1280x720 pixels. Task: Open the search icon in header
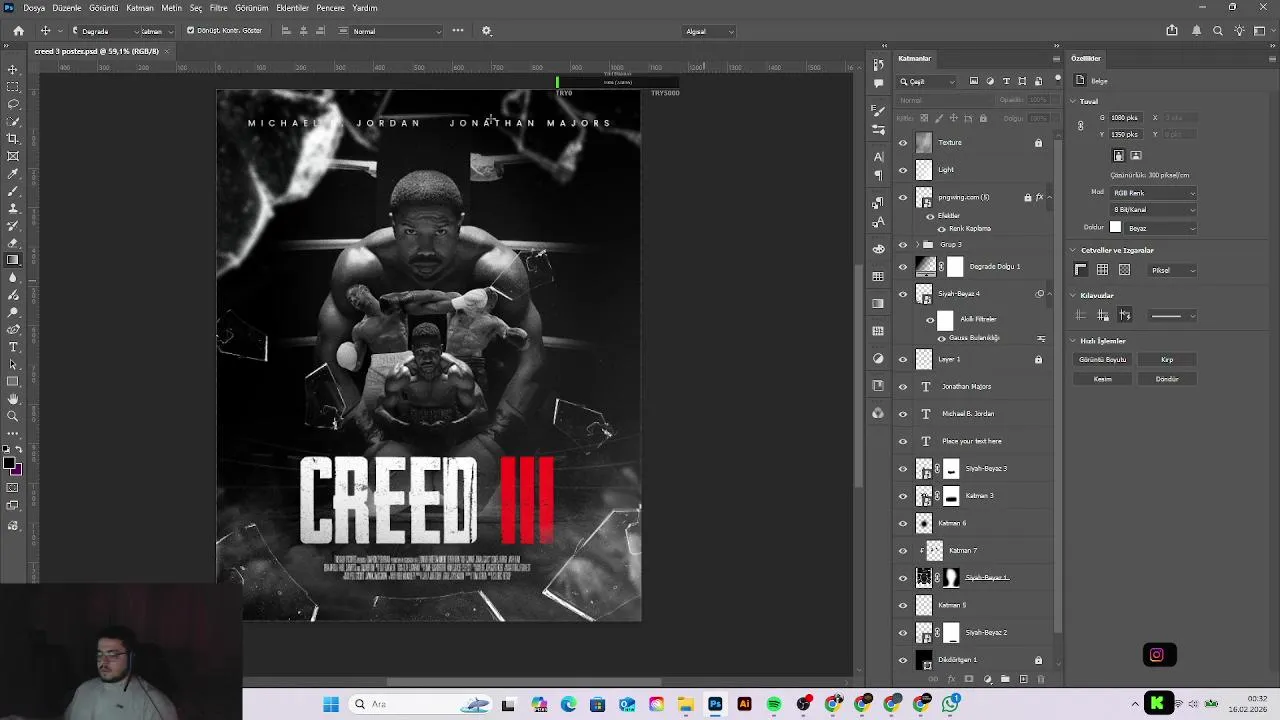(1218, 31)
